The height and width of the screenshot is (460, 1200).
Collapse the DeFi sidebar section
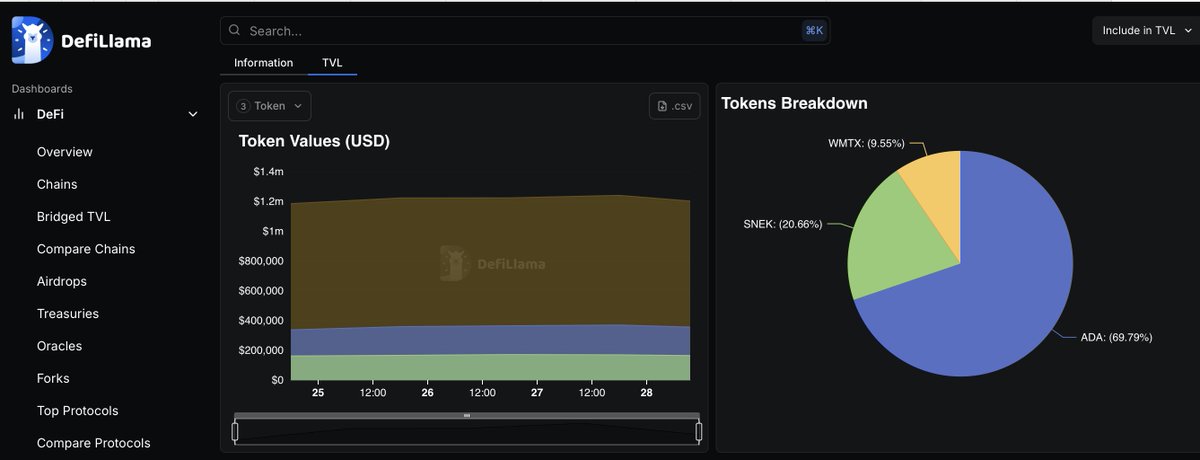point(193,115)
